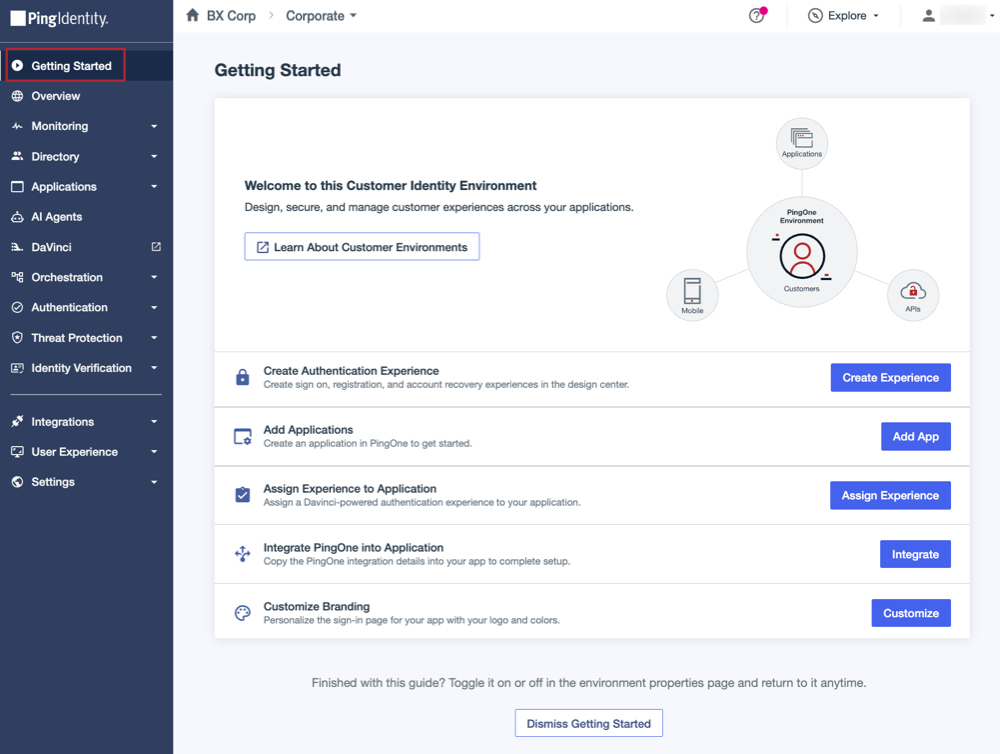This screenshot has height=754, width=1000.
Task: Click the user profile icon
Action: tap(929, 15)
